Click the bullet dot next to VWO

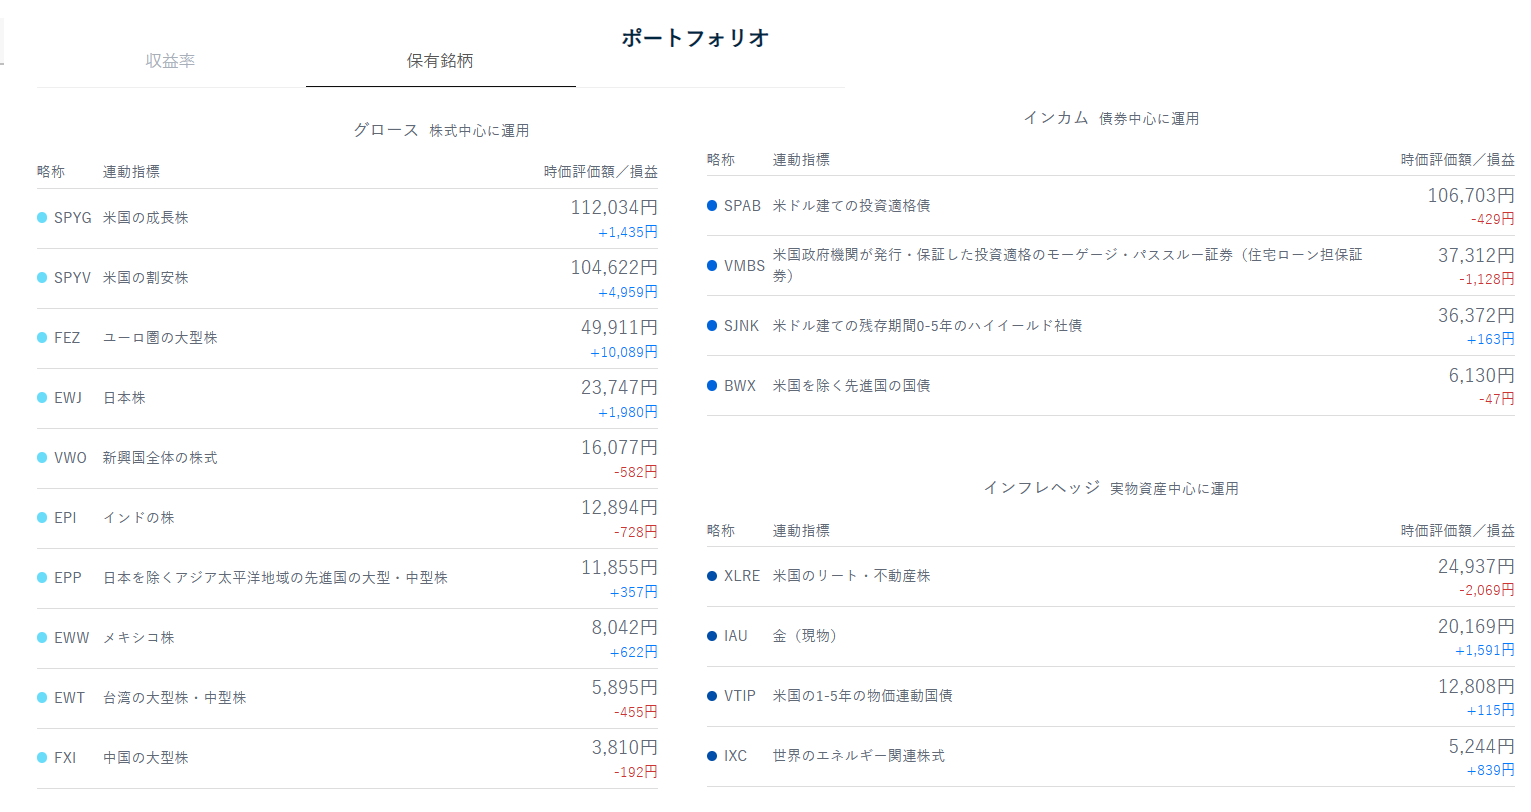pyautogui.click(x=42, y=457)
